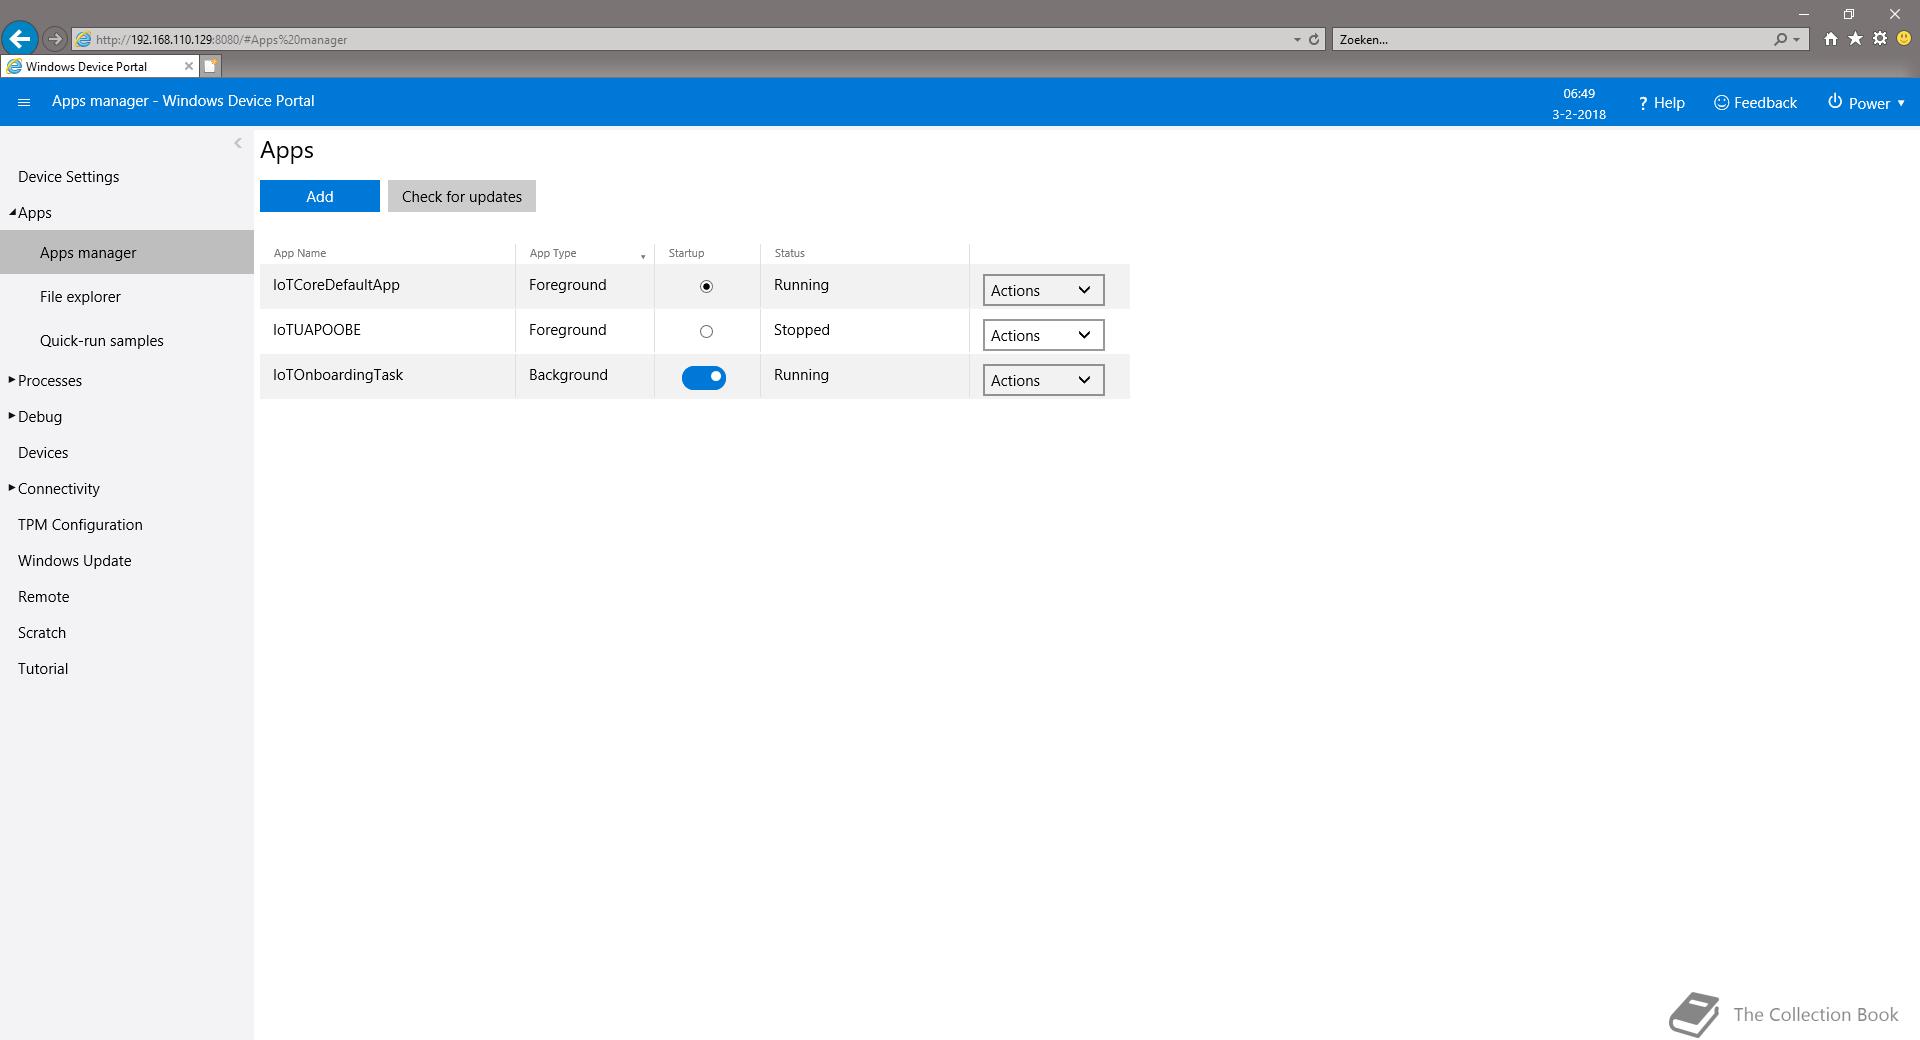This screenshot has height=1040, width=1920.
Task: Open the Power dropdown menu
Action: pos(1866,103)
